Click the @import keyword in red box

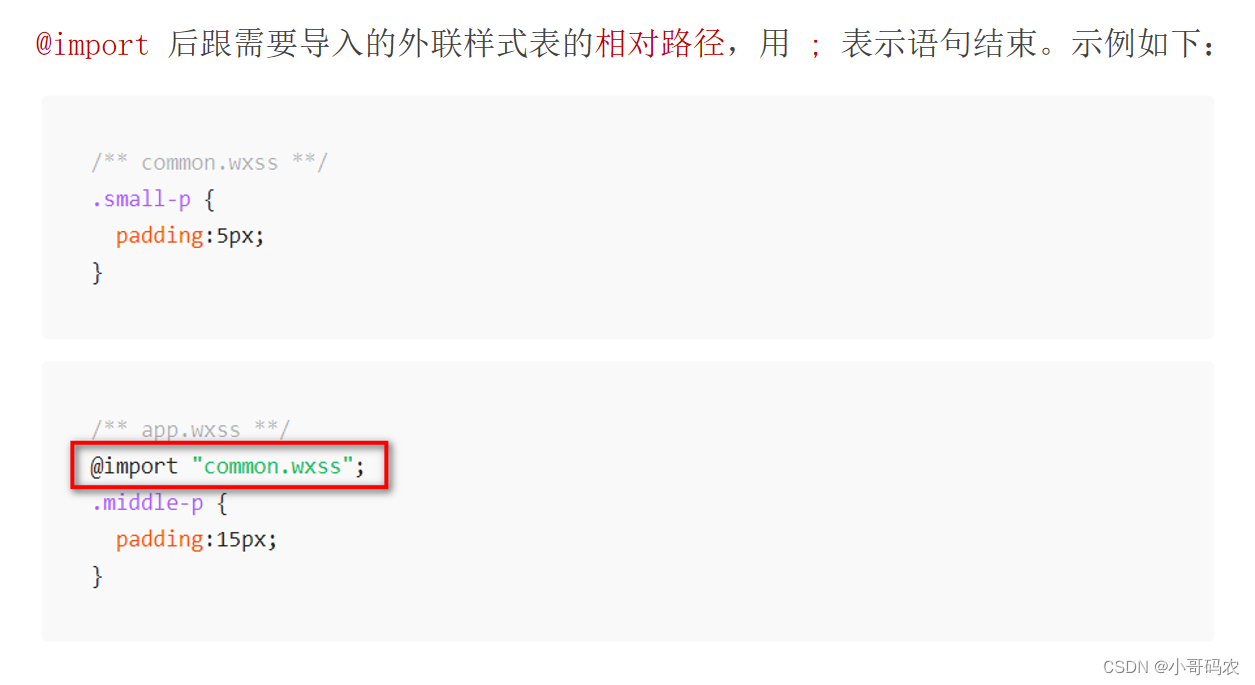click(x=134, y=466)
